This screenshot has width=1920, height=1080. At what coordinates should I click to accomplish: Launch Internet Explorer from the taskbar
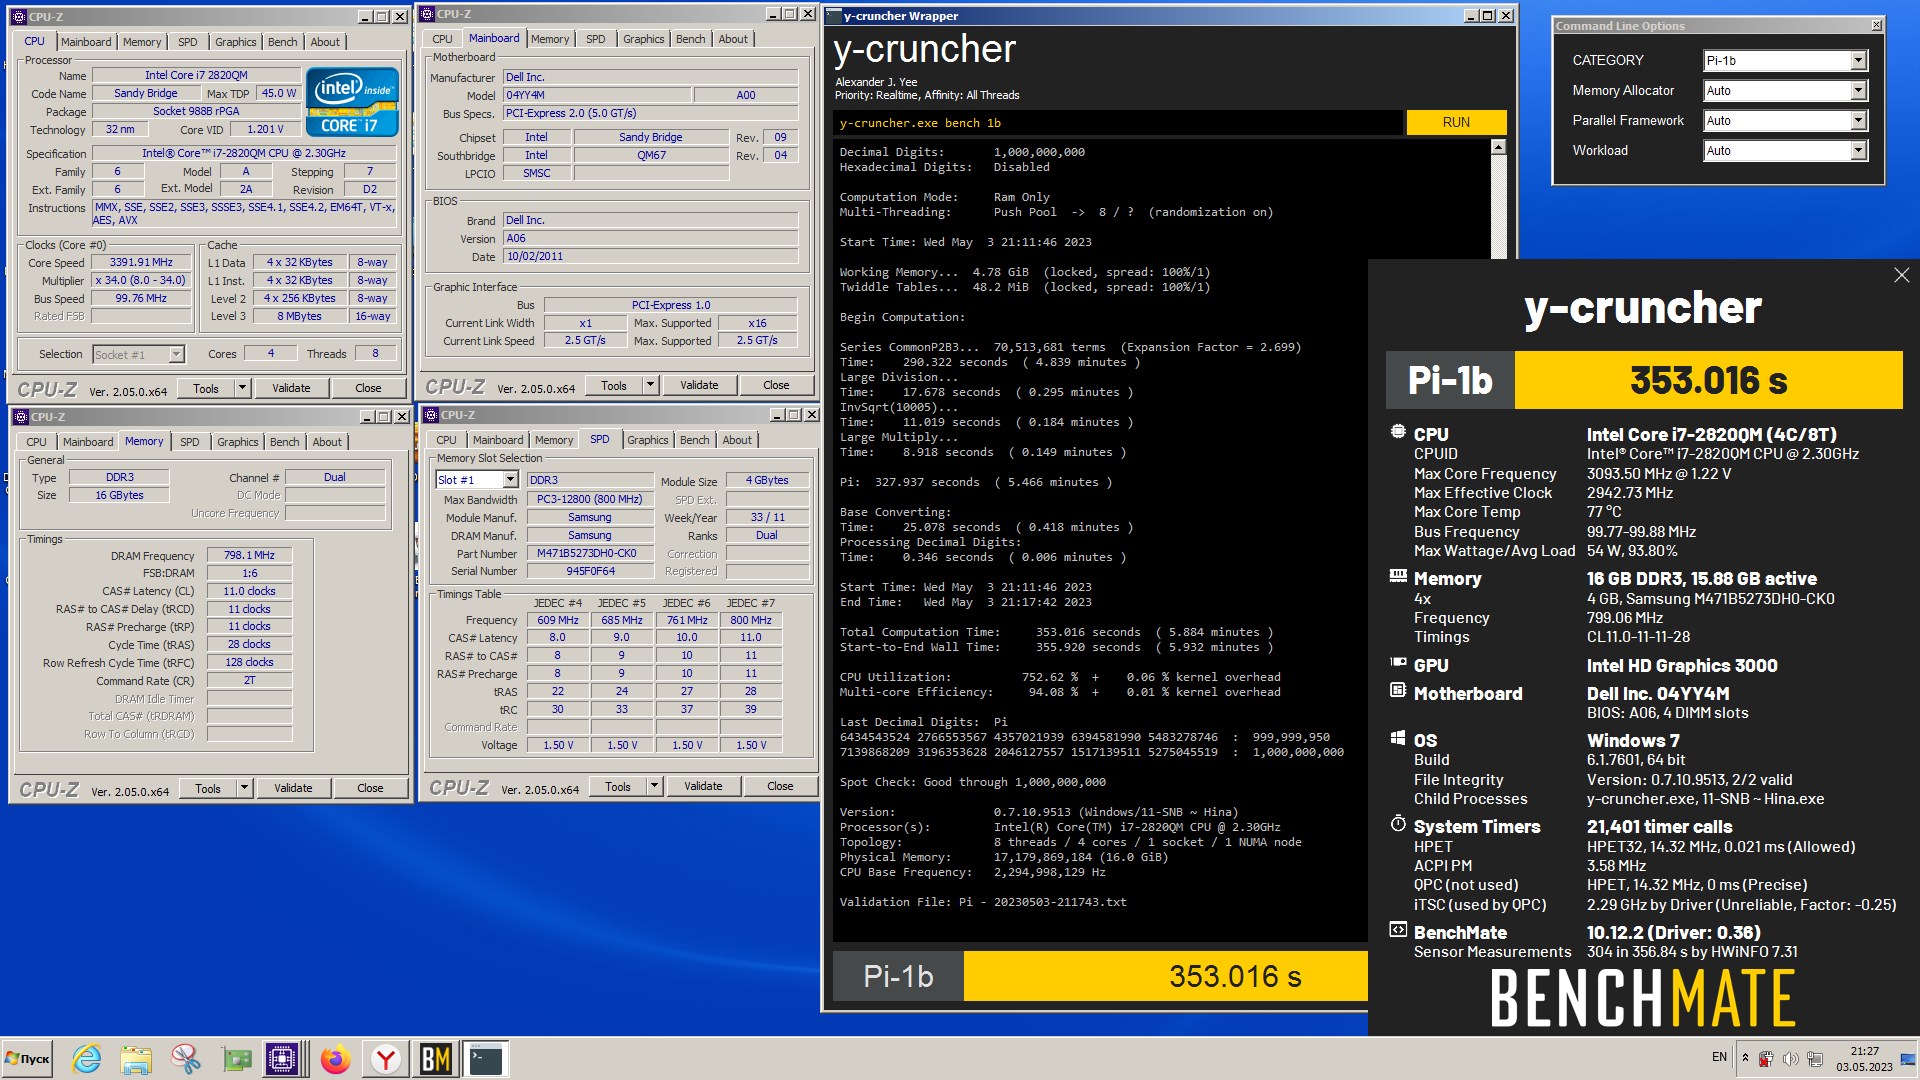(87, 1058)
